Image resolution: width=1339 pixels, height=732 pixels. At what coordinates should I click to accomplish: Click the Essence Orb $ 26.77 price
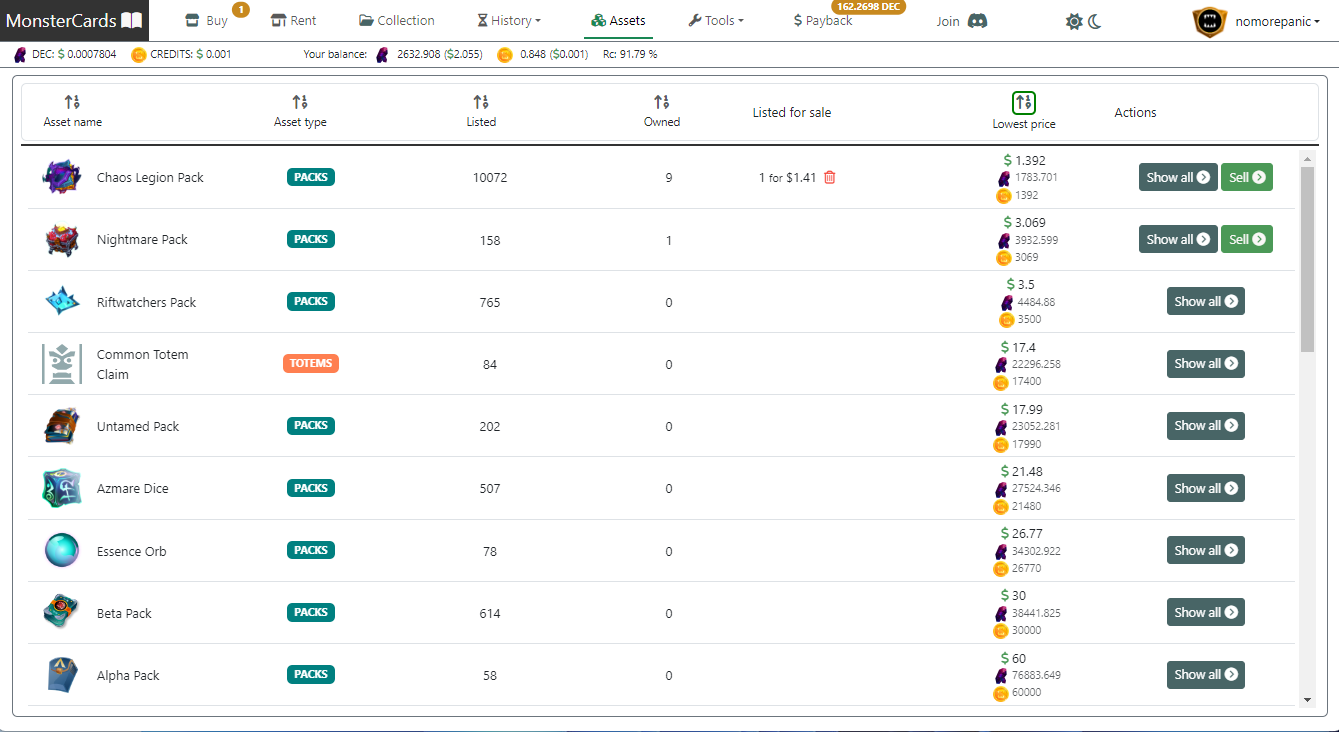point(1021,533)
